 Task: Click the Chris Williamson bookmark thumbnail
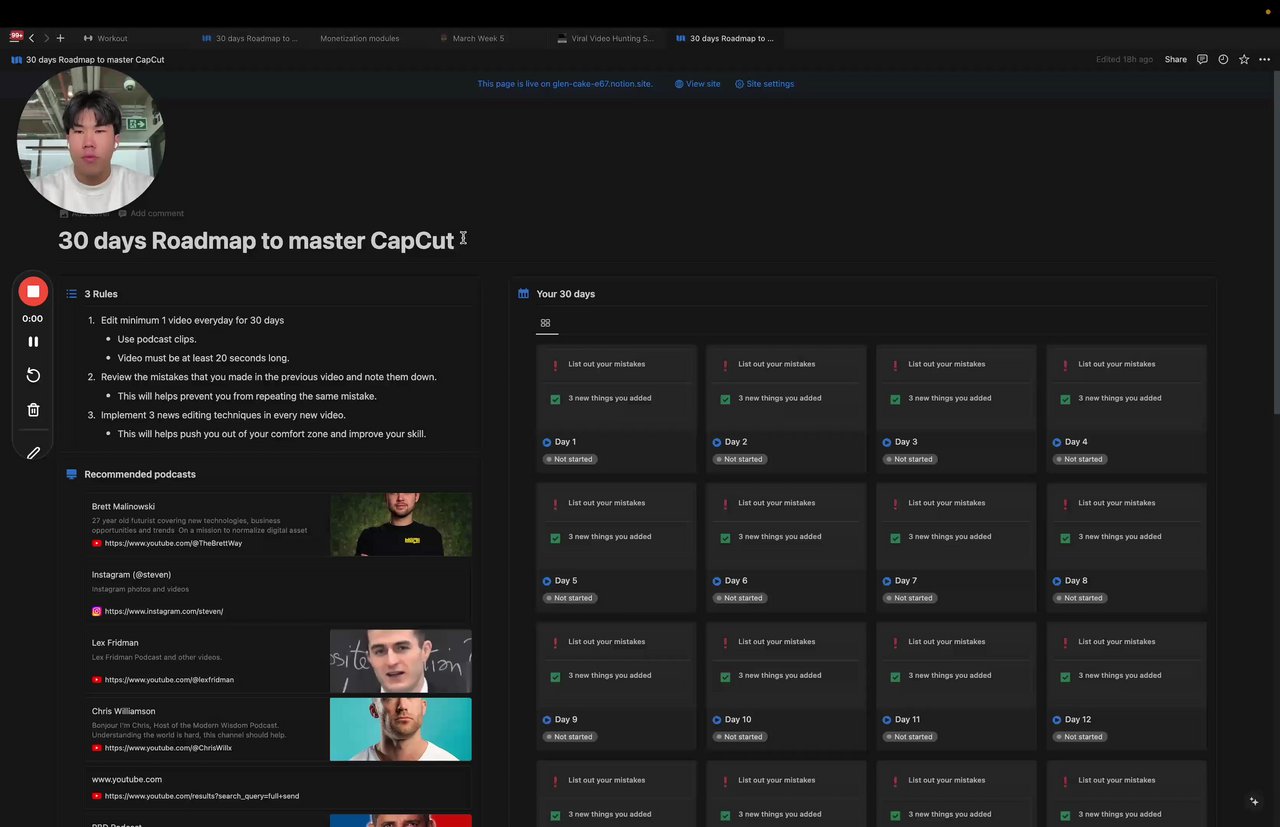click(x=401, y=729)
